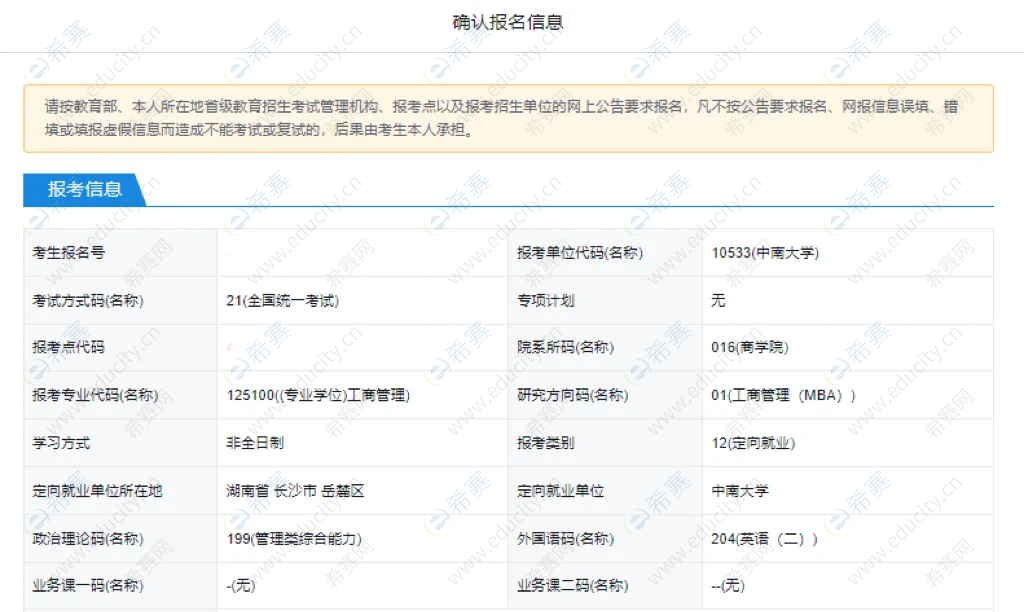
Task: Click the 报考信息 section tab header
Action: pyautogui.click(x=84, y=190)
